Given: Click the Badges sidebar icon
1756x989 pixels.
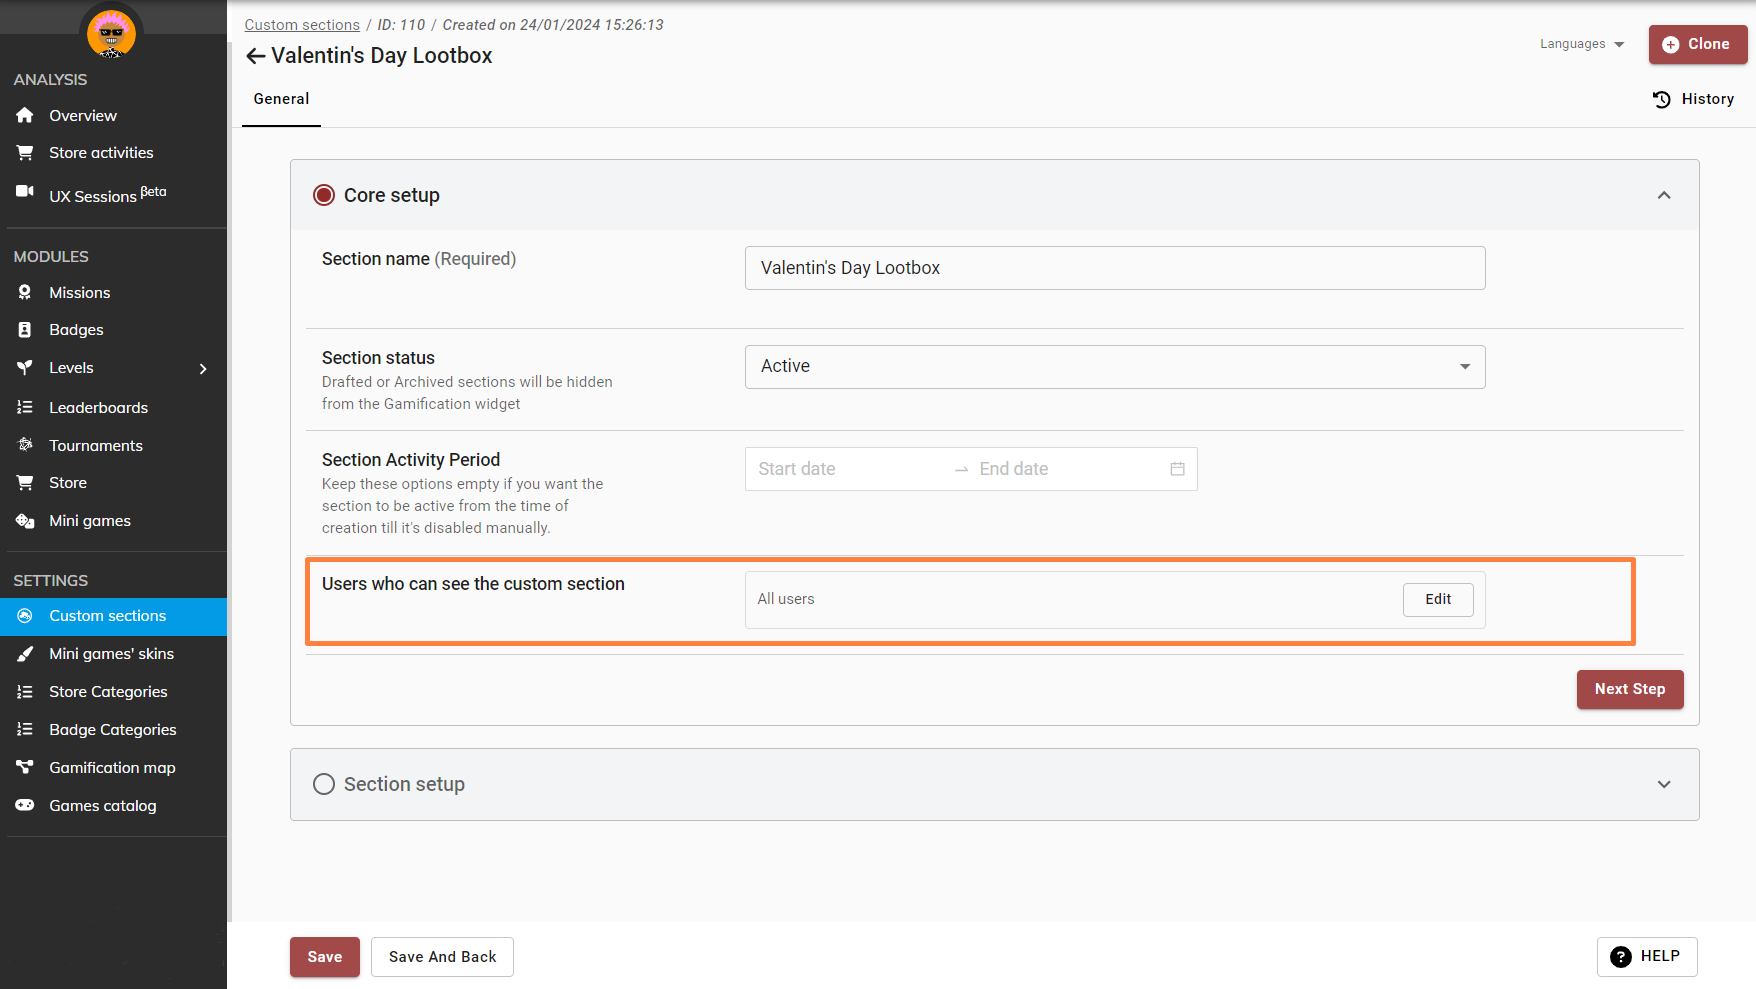Looking at the screenshot, I should [x=25, y=330].
